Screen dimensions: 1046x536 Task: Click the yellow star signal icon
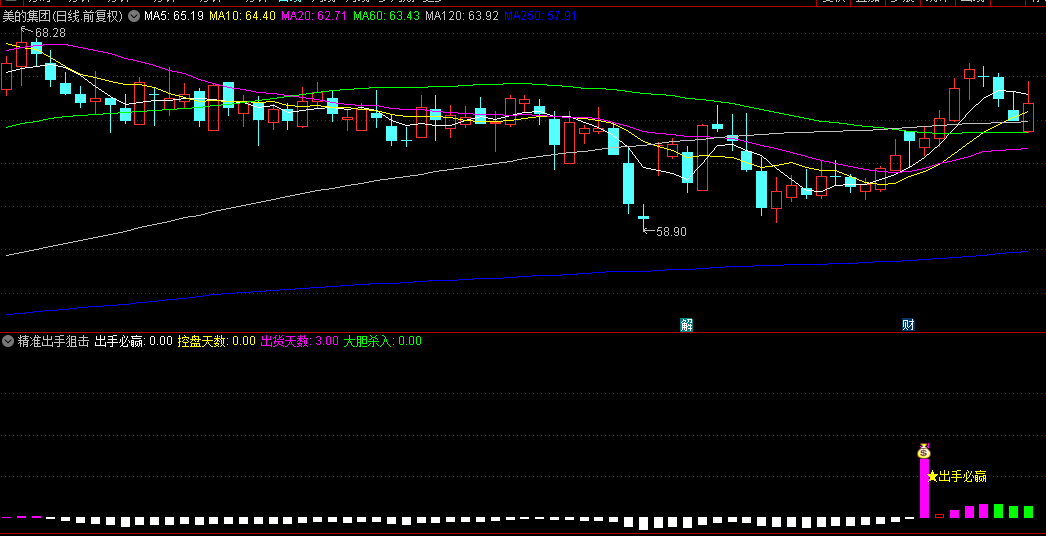point(932,477)
